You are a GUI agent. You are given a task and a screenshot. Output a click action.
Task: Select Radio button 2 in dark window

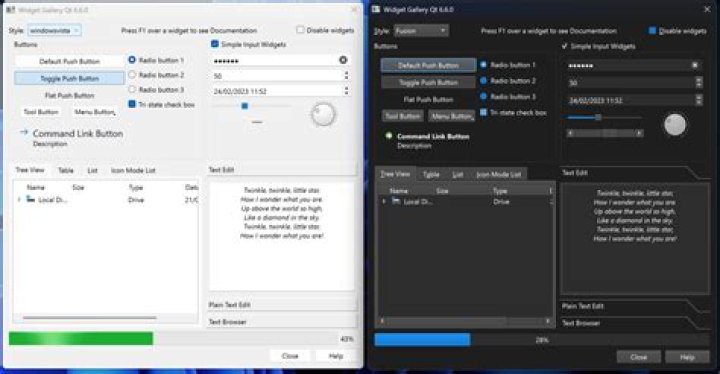tap(483, 81)
